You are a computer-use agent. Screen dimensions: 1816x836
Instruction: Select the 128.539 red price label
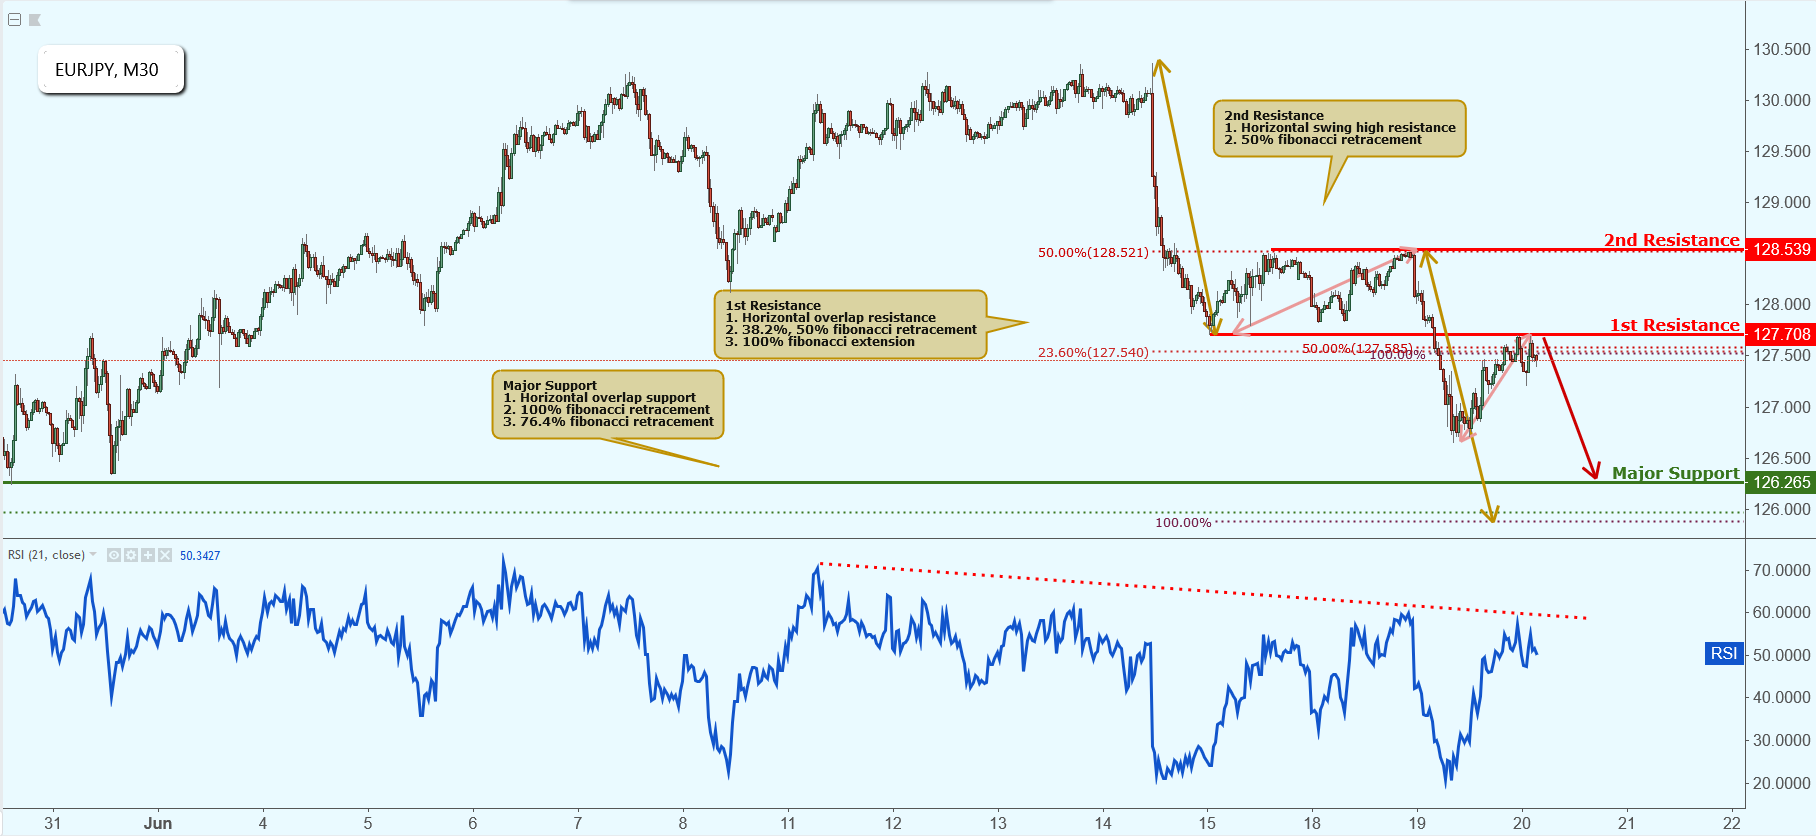pos(1781,249)
